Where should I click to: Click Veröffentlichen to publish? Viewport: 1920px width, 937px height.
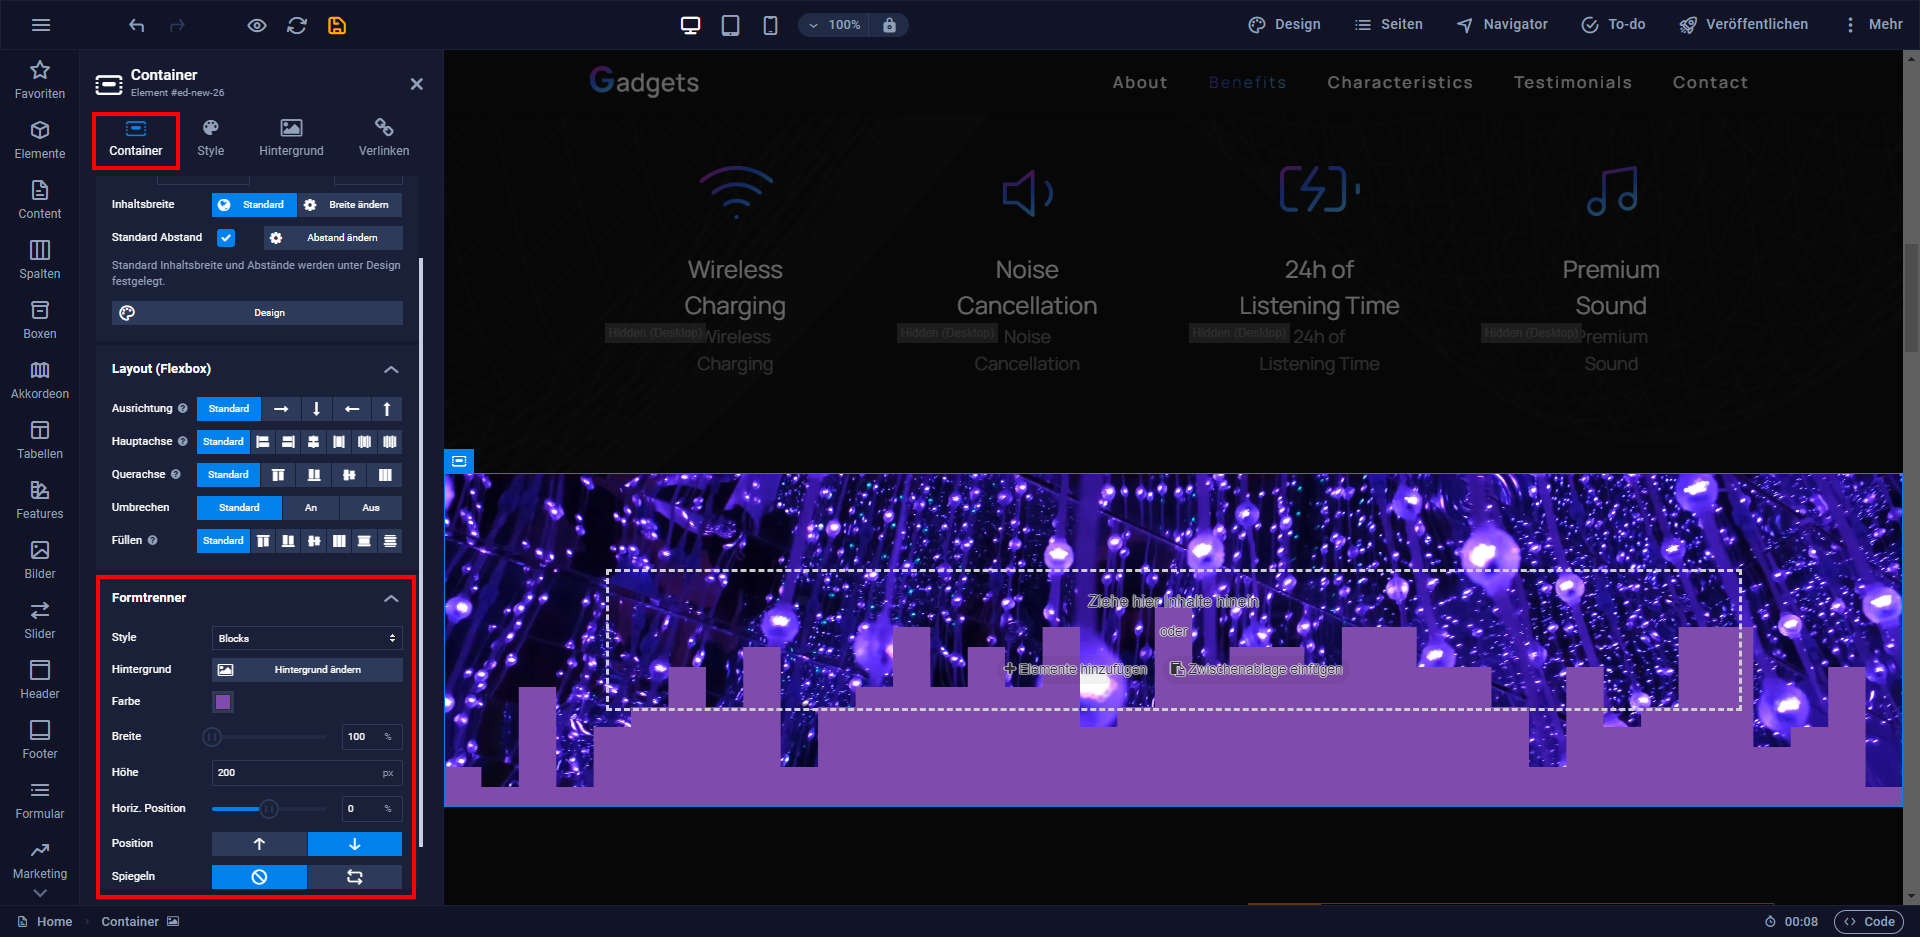[1743, 25]
